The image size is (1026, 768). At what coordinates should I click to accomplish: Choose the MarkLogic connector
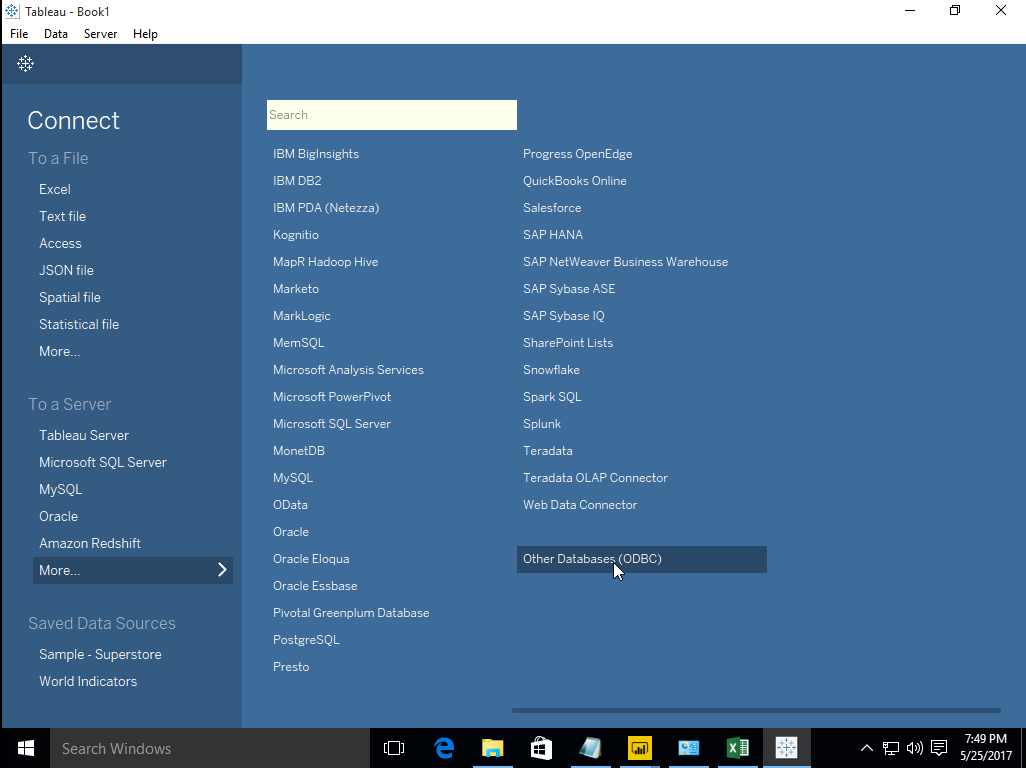click(x=302, y=316)
